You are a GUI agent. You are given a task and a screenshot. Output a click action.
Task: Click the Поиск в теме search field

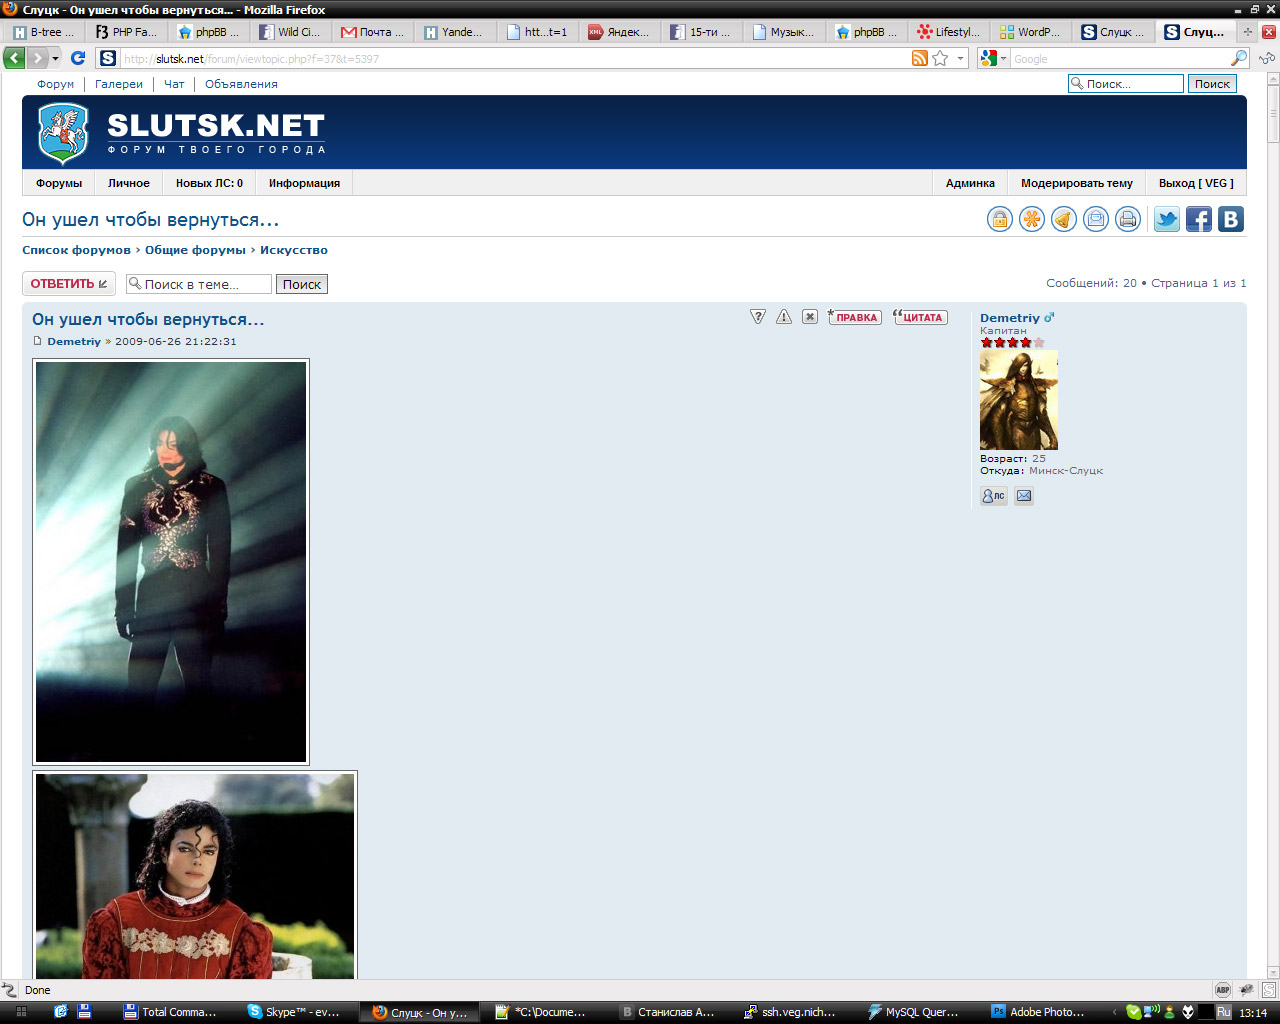tap(200, 284)
